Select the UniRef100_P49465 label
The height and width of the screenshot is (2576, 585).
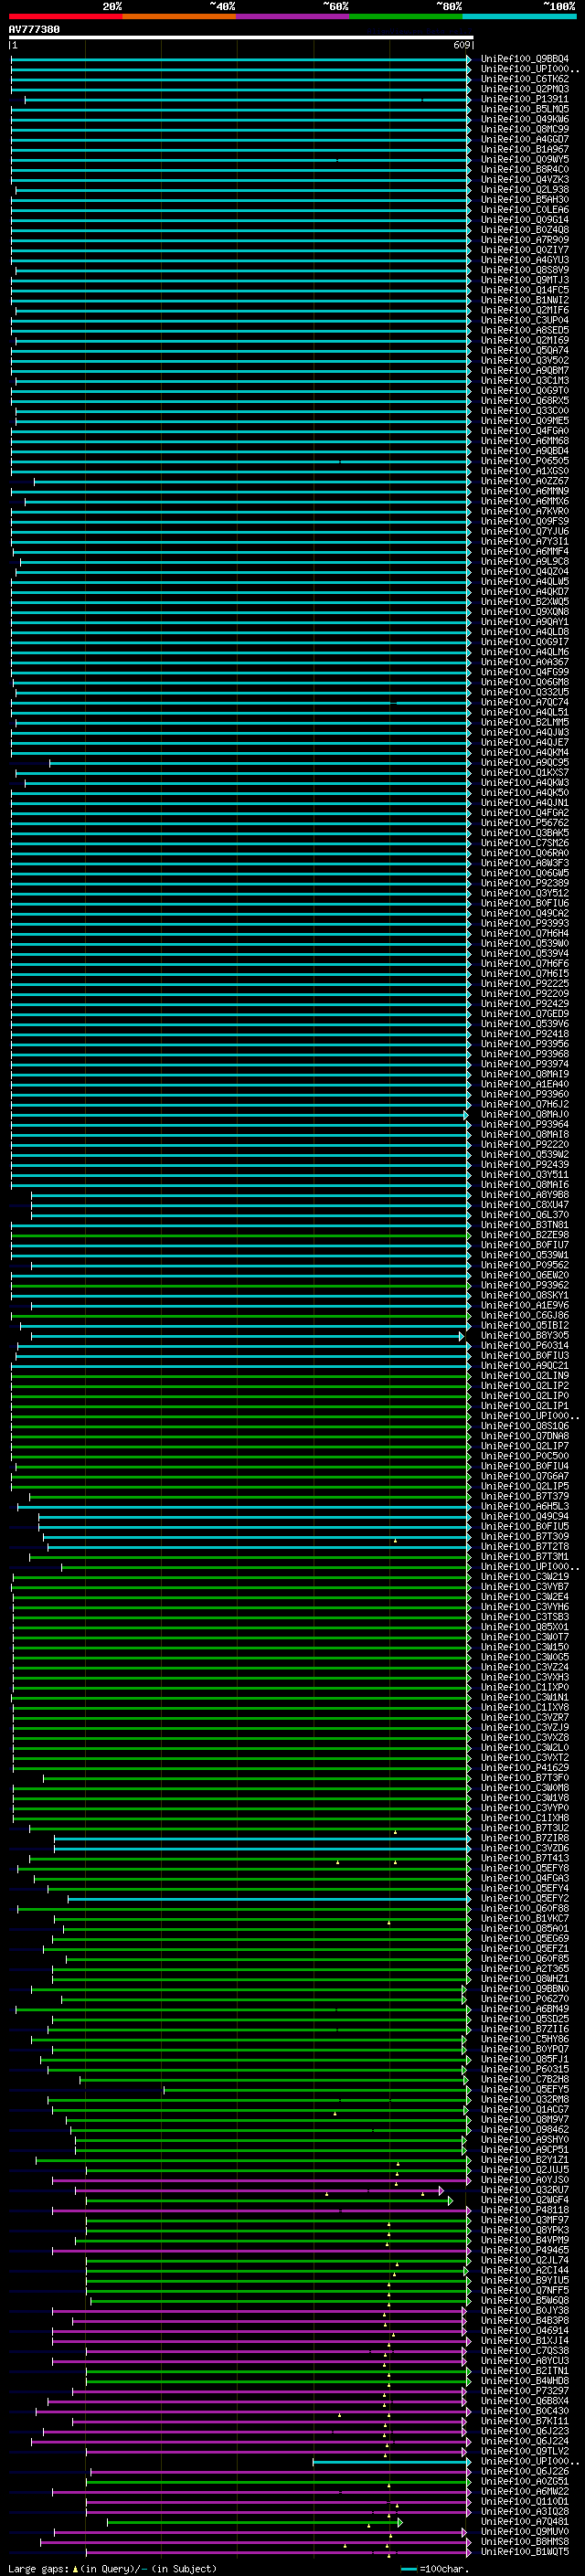[x=525, y=2251]
